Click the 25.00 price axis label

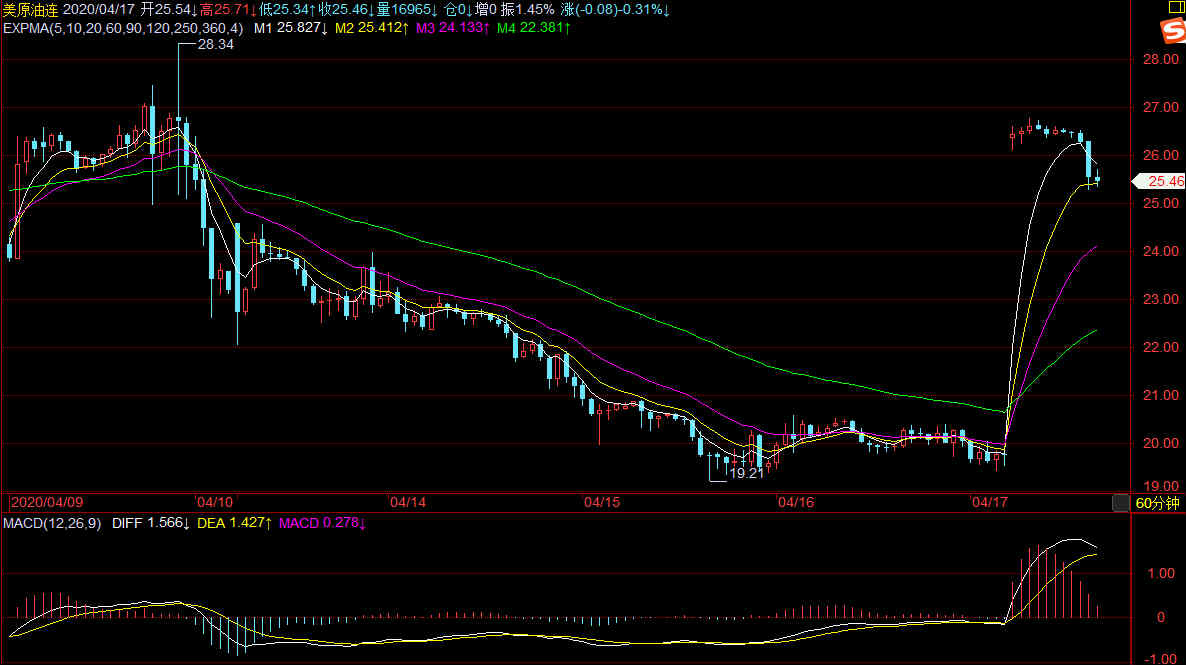[1160, 204]
